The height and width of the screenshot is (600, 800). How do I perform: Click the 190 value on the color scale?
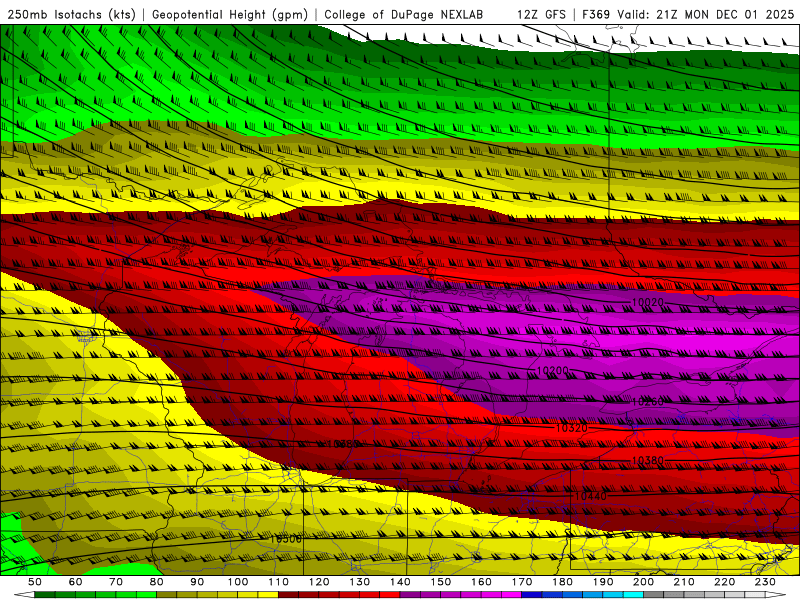pos(603,582)
